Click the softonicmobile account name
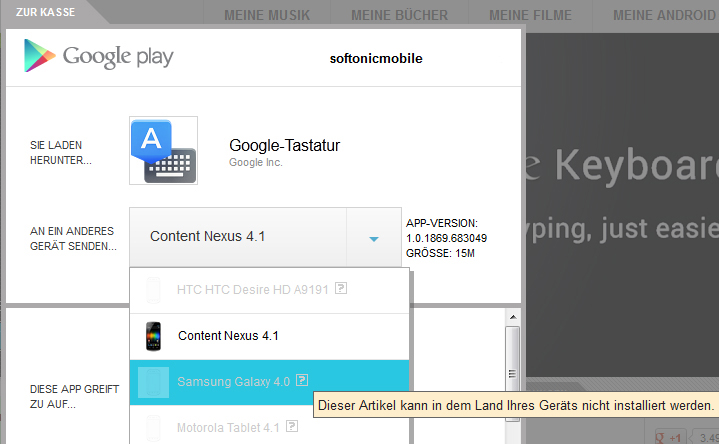719x444 pixels. click(x=376, y=58)
